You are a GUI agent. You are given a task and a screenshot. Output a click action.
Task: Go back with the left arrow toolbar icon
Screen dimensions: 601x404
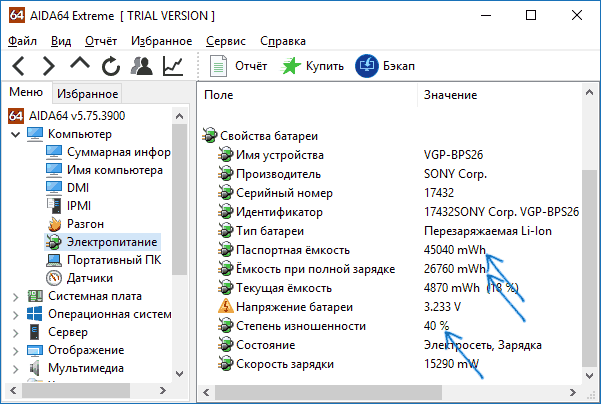tap(18, 66)
